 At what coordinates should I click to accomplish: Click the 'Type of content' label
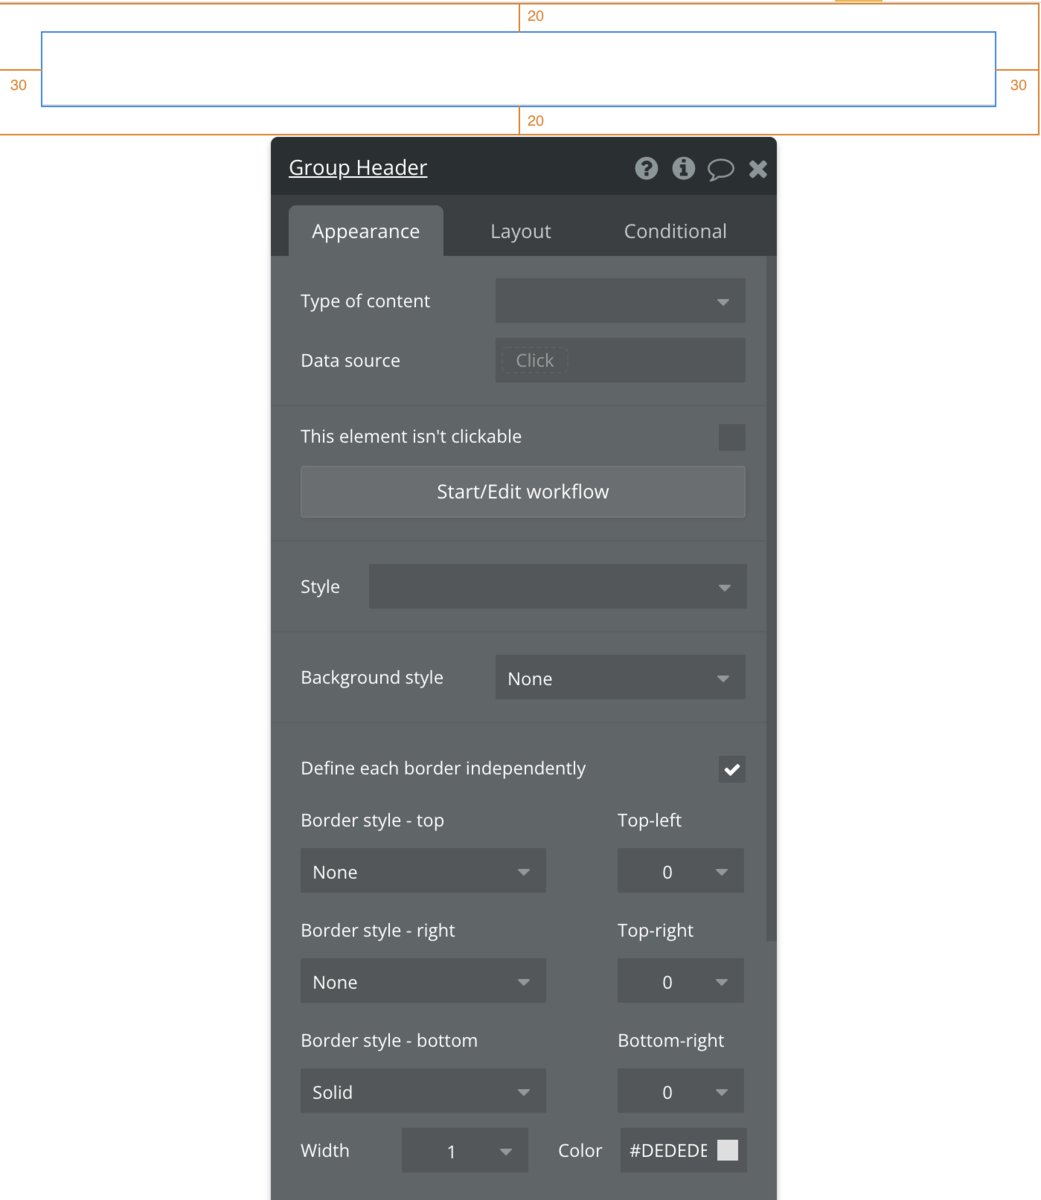click(365, 301)
